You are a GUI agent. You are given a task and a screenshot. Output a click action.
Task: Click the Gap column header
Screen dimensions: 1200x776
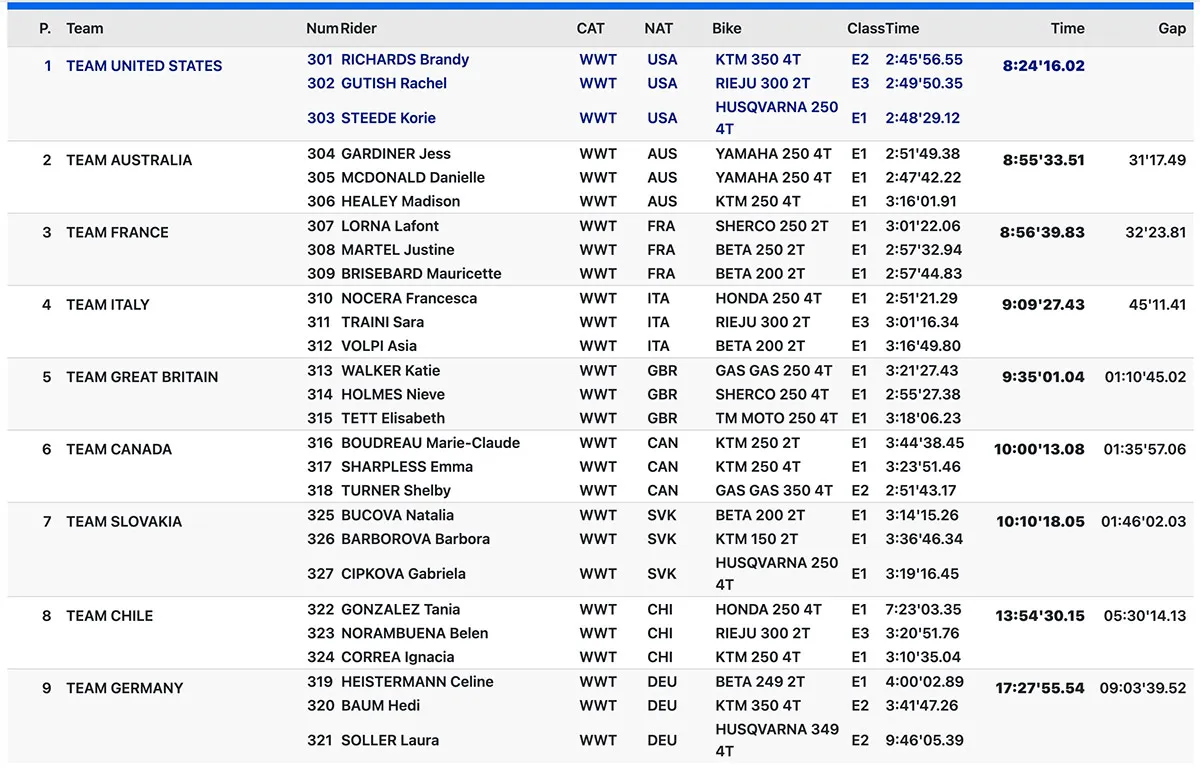pyautogui.click(x=1172, y=28)
